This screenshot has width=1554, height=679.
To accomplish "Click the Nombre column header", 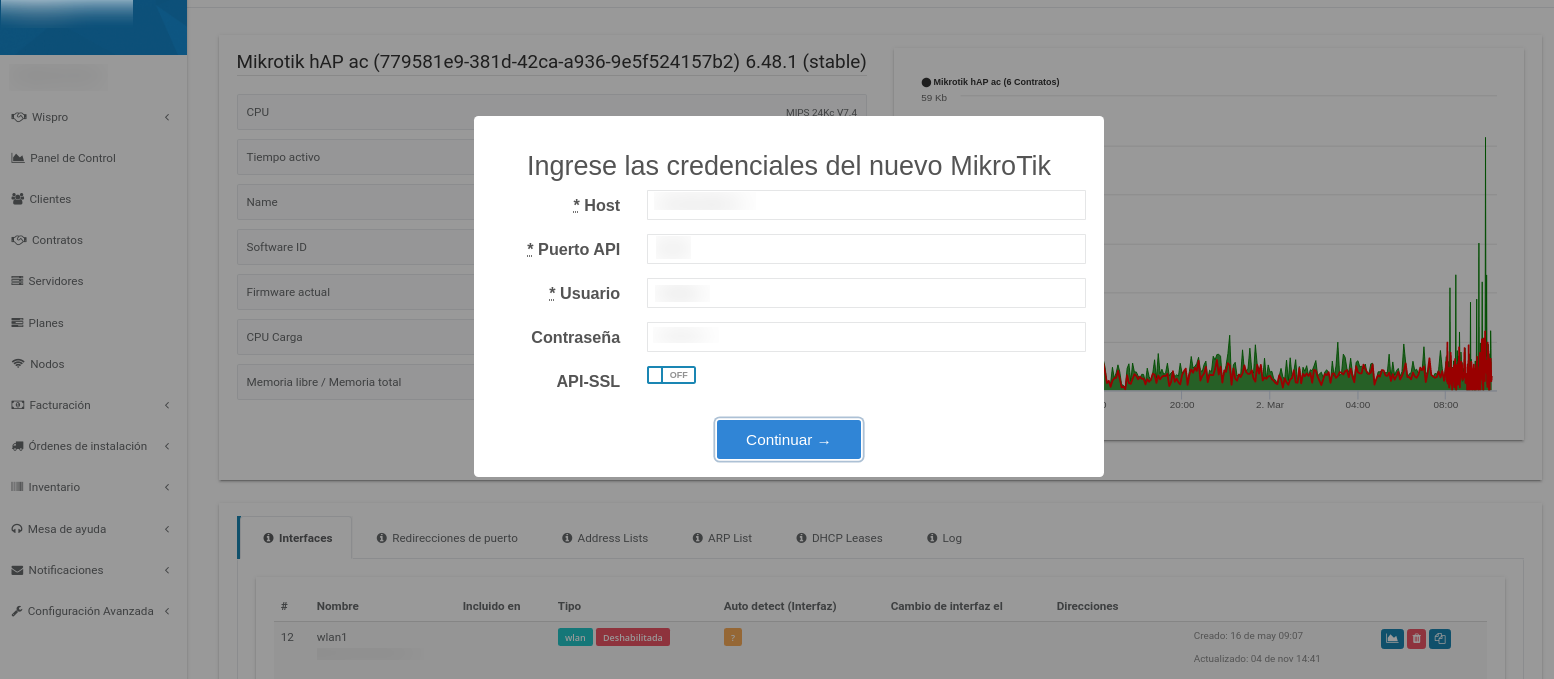I will (337, 606).
